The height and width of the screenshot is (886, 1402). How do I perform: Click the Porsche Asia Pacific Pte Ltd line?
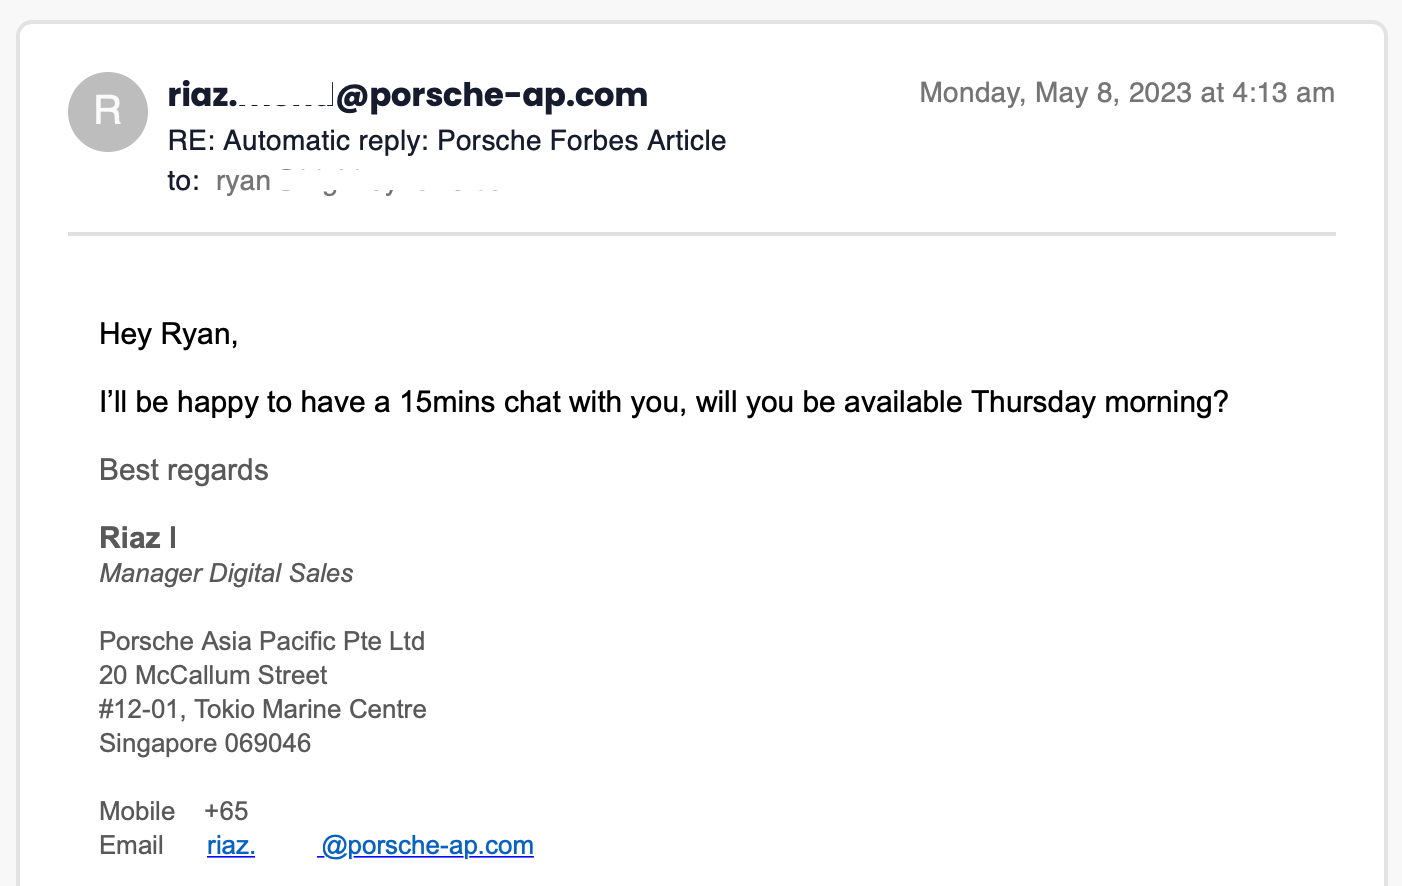pyautogui.click(x=262, y=641)
